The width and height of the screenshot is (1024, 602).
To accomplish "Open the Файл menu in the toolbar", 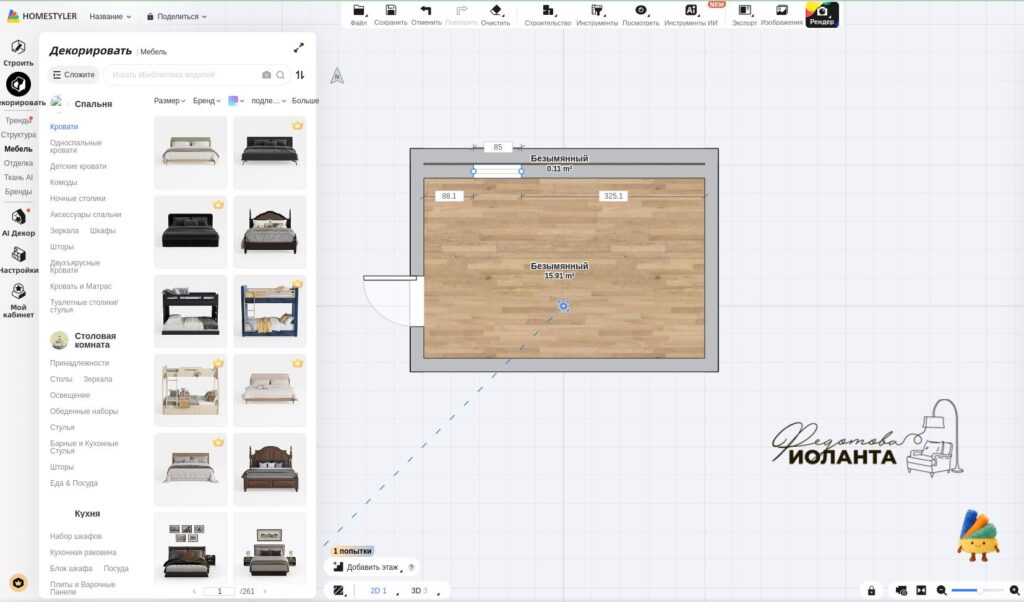I will [359, 14].
